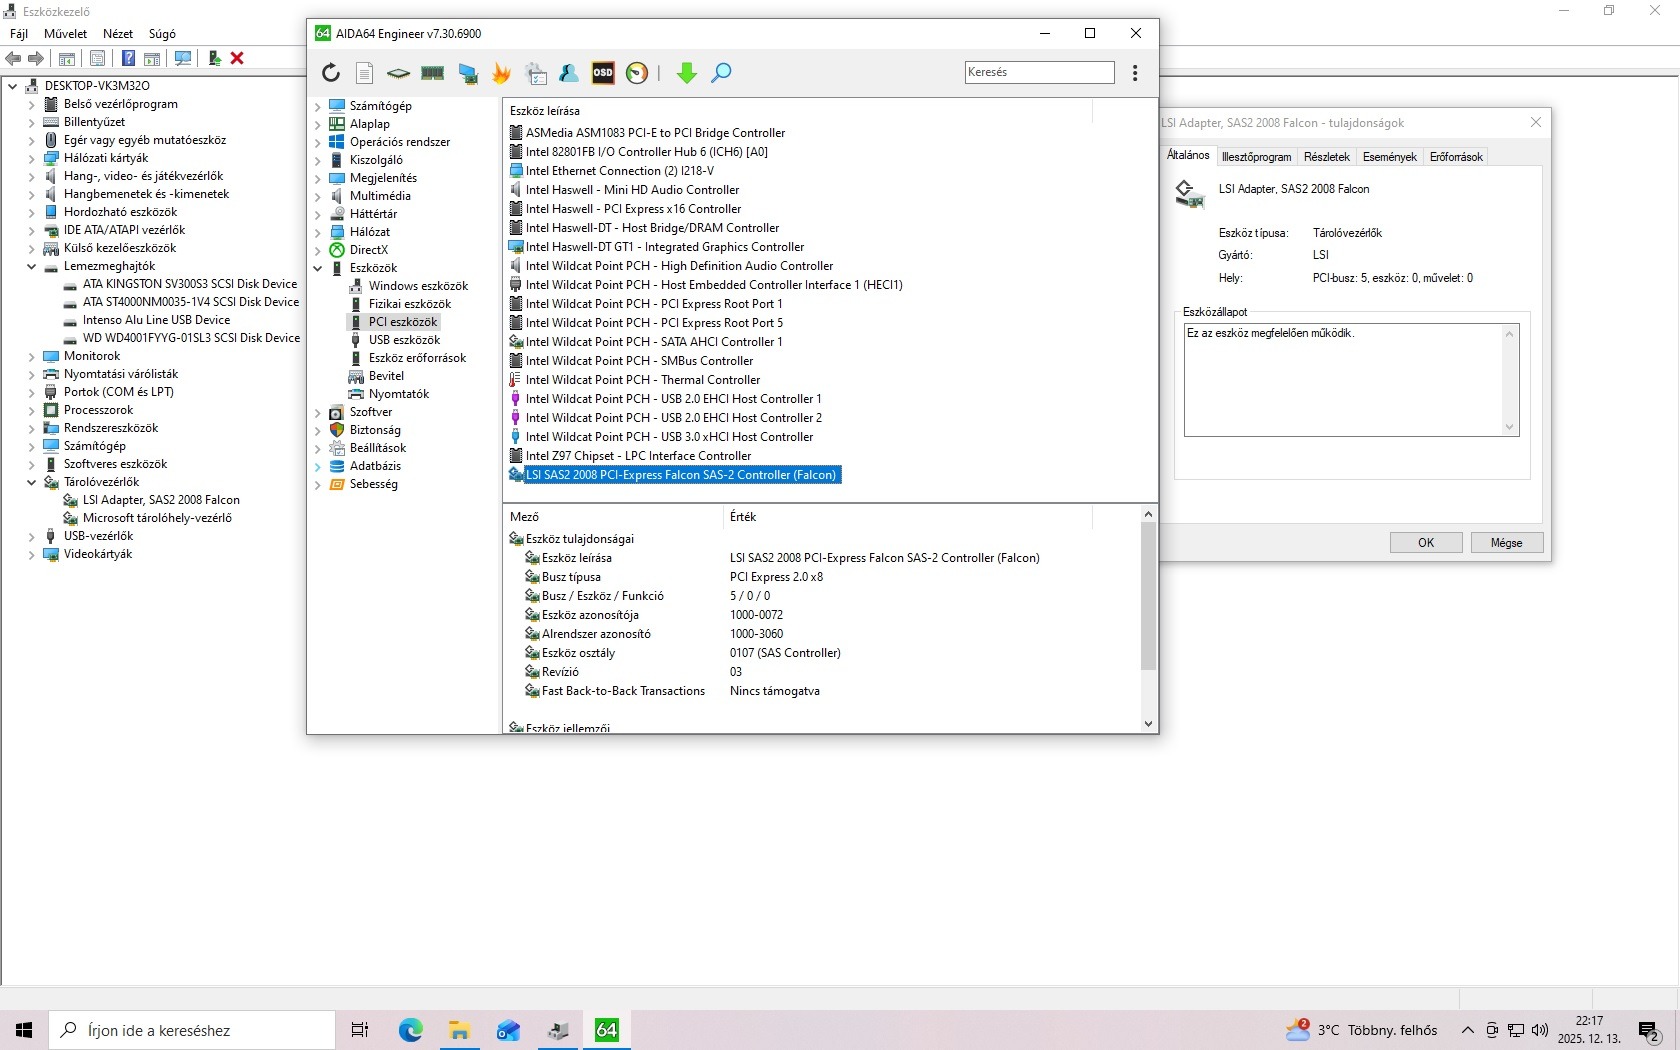Click the taskbar search box
Image resolution: width=1680 pixels, height=1050 pixels.
pyautogui.click(x=192, y=1030)
